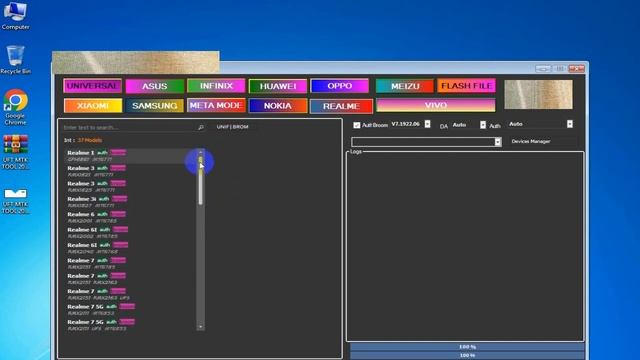This screenshot has width=640, height=360.
Task: Toggle the checkbox beside version V7.1922.06
Action: pyautogui.click(x=356, y=125)
